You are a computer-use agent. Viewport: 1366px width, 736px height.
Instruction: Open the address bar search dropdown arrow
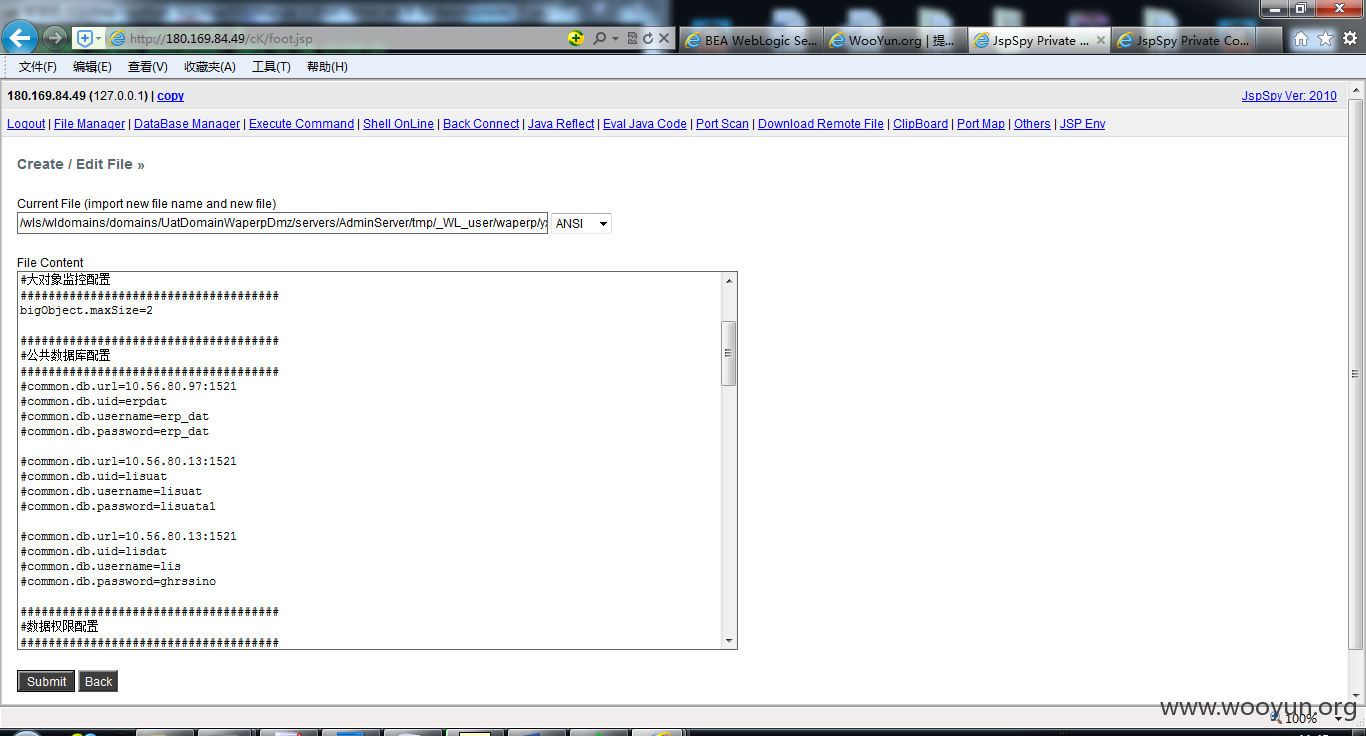pyautogui.click(x=615, y=38)
